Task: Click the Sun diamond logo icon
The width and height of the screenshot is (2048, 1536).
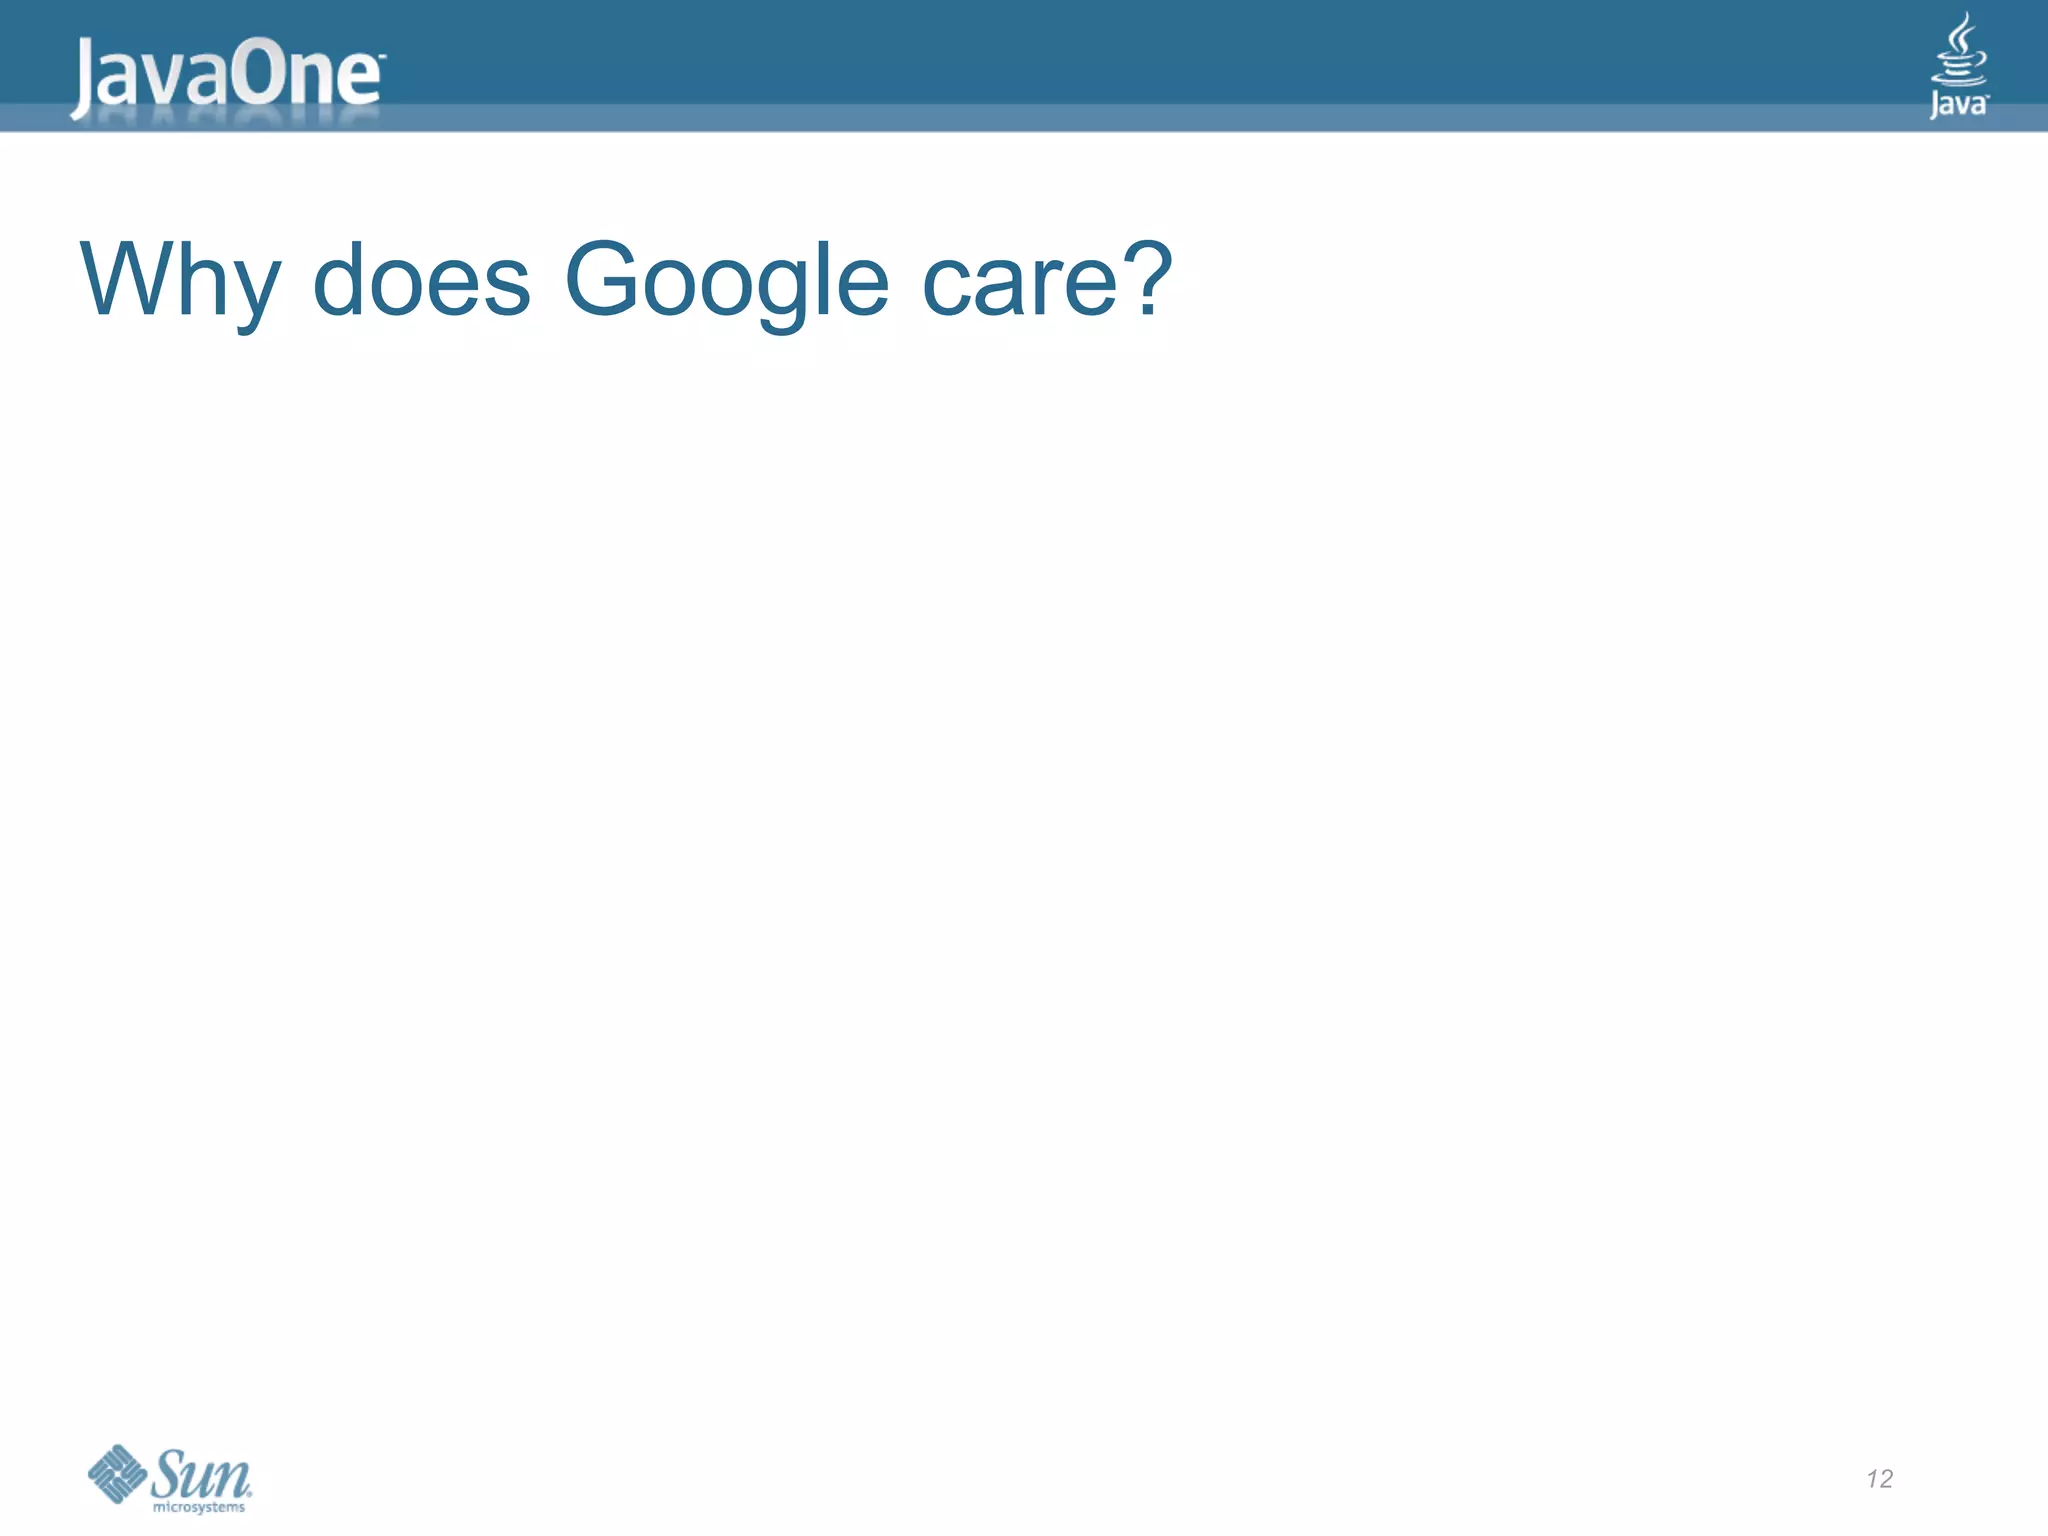Action: [x=117, y=1473]
